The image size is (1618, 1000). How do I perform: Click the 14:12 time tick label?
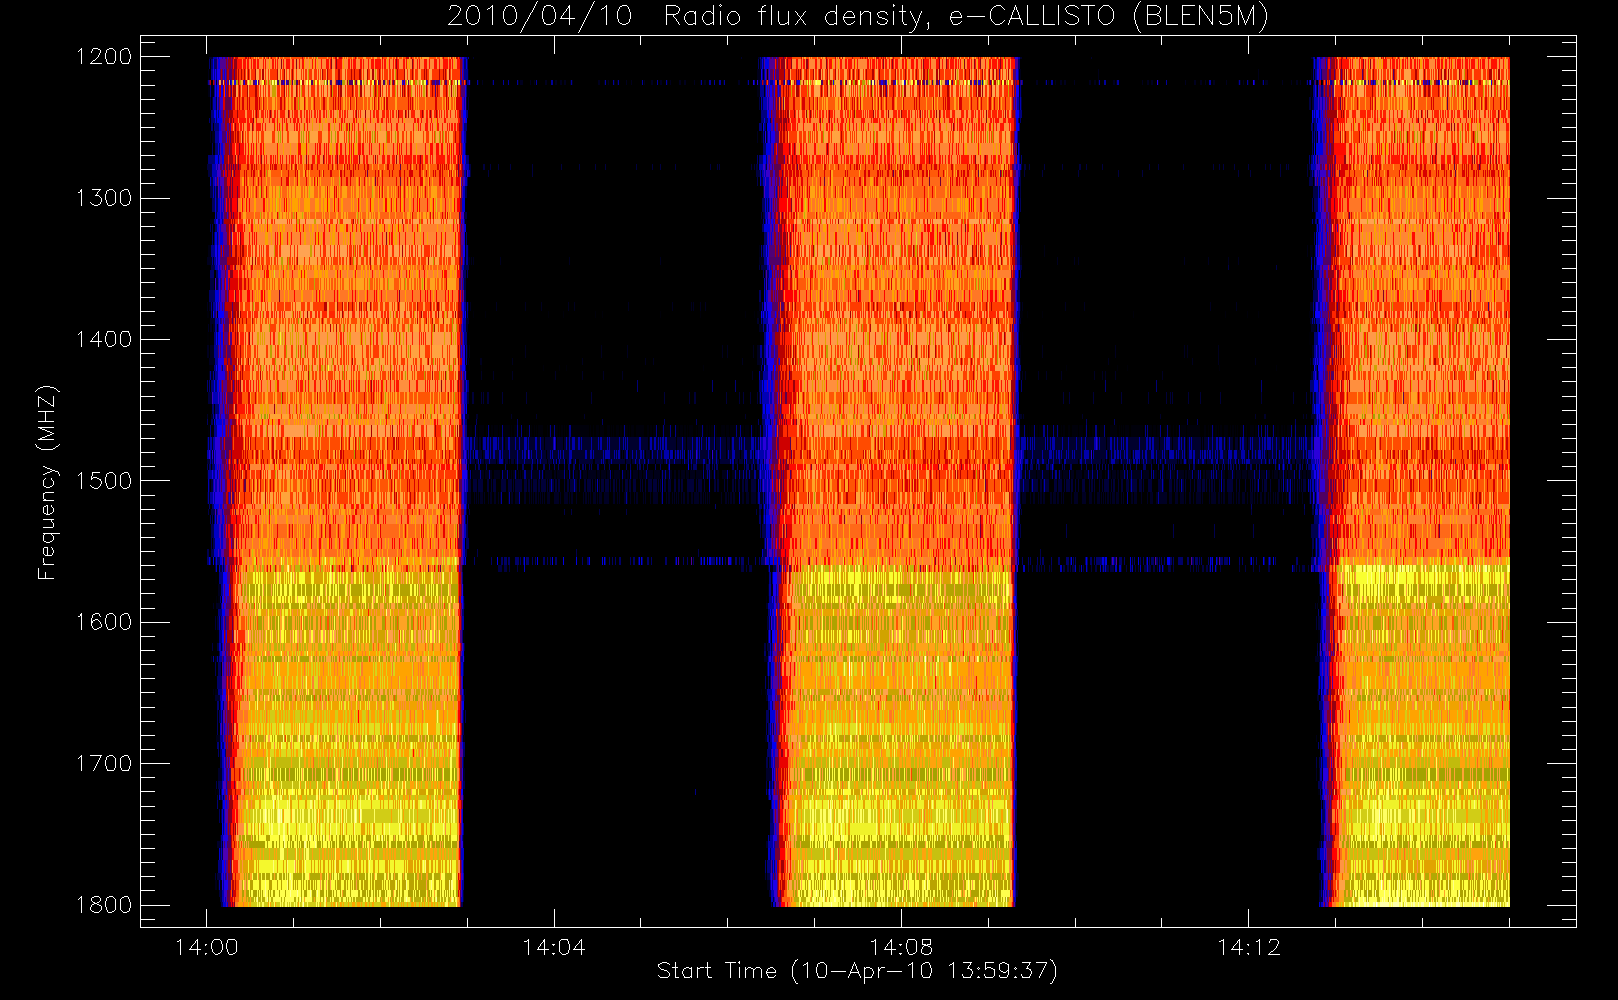click(x=1249, y=947)
